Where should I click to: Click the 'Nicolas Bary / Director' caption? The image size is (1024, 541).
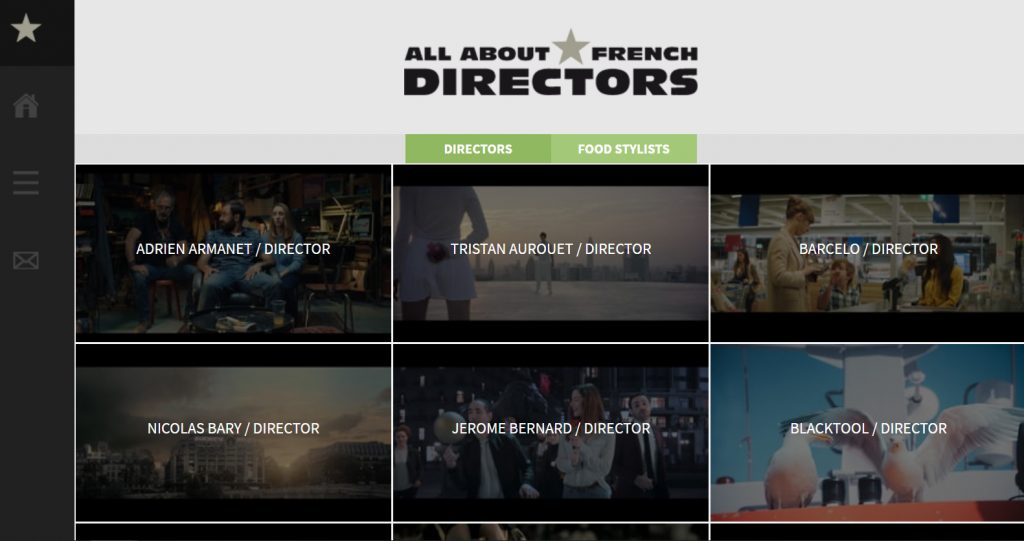pyautogui.click(x=233, y=429)
